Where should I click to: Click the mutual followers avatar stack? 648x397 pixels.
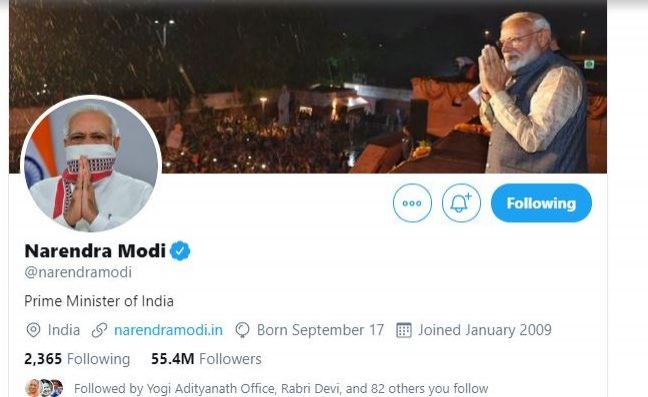coord(45,388)
